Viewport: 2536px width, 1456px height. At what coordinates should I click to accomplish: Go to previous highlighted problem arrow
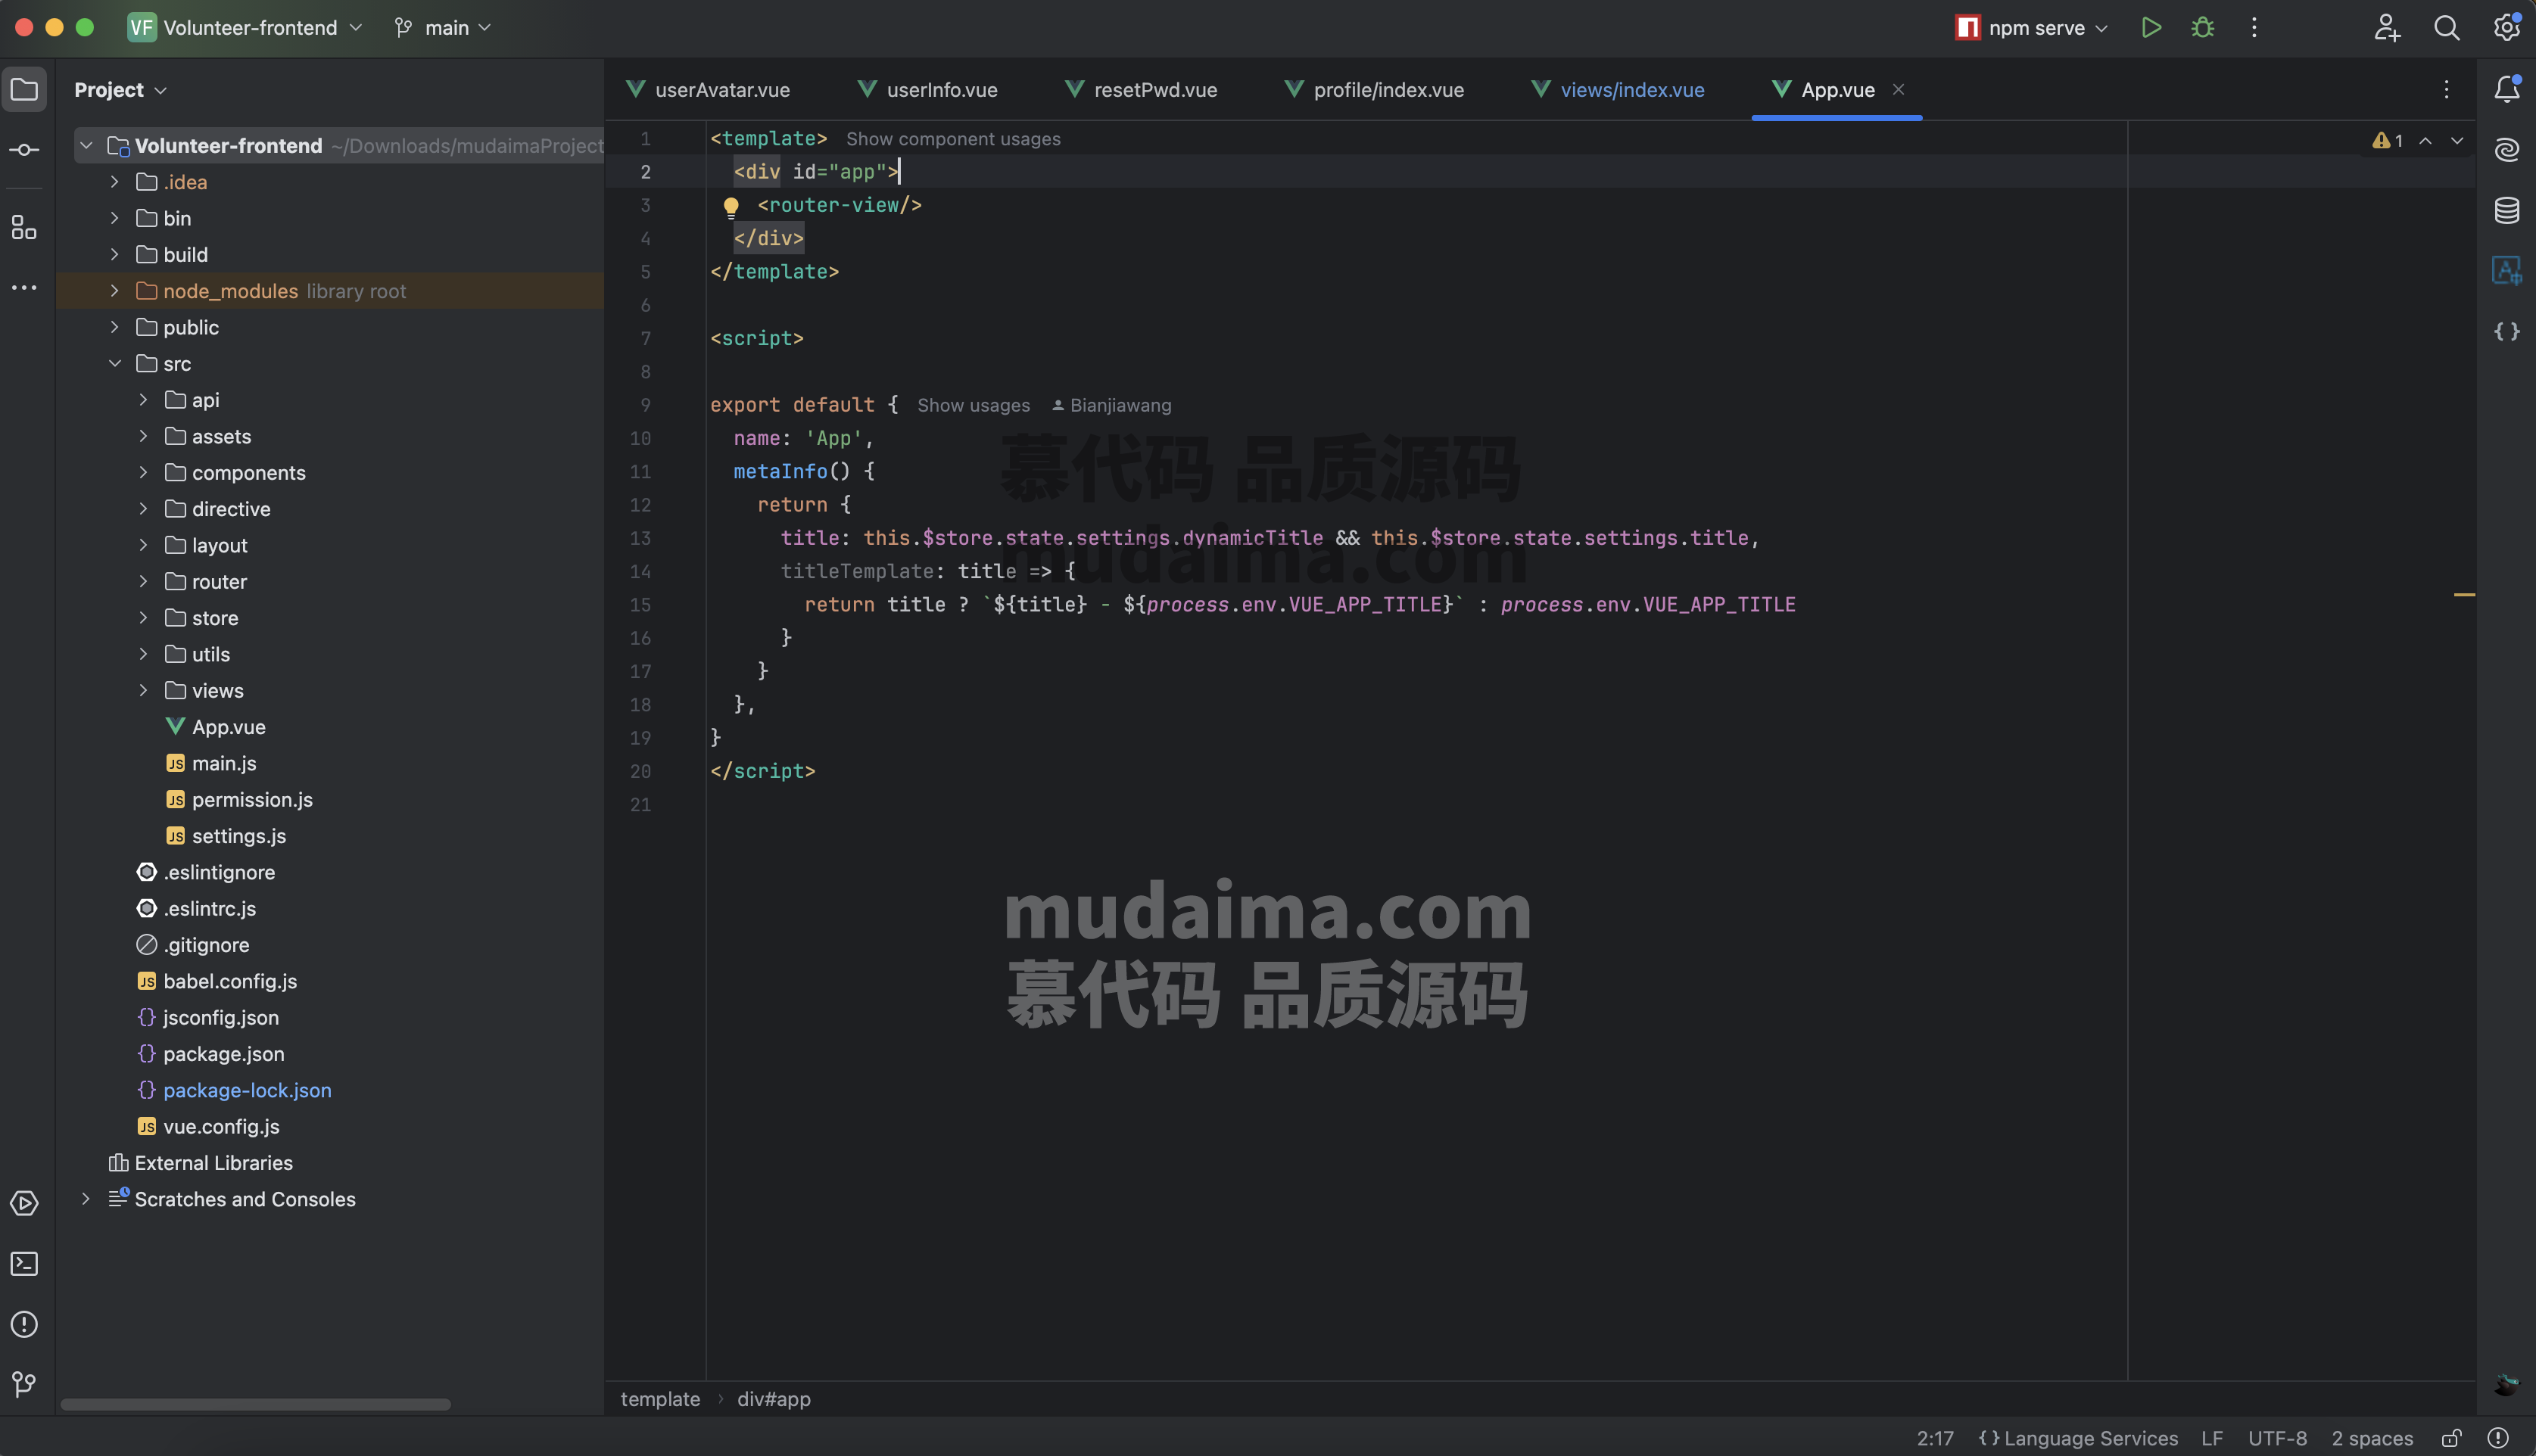(x=2426, y=141)
